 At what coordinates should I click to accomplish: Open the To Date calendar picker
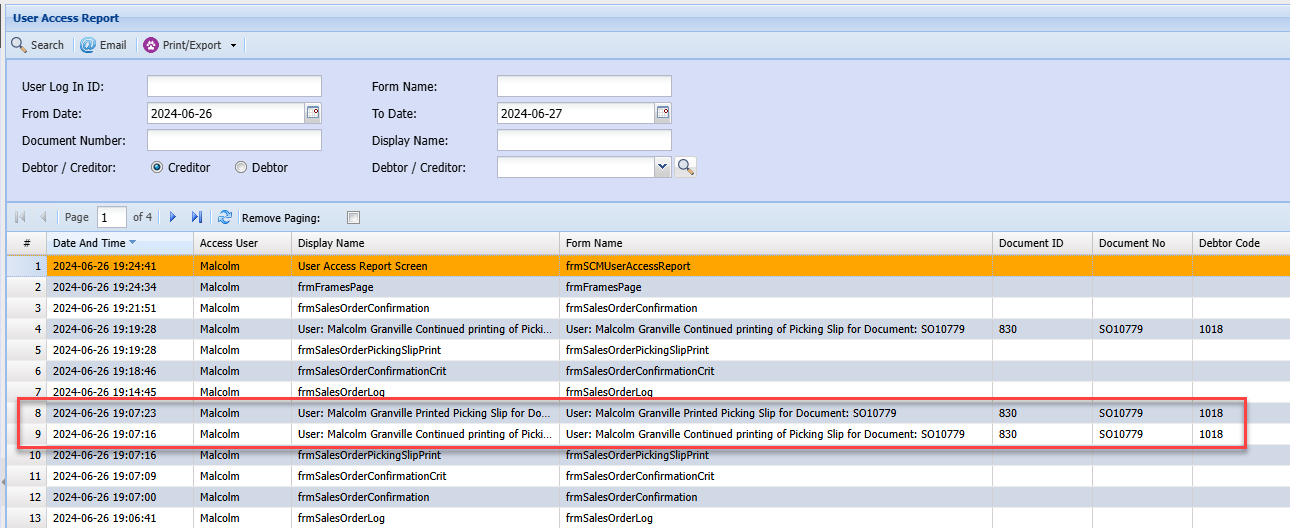click(x=663, y=113)
